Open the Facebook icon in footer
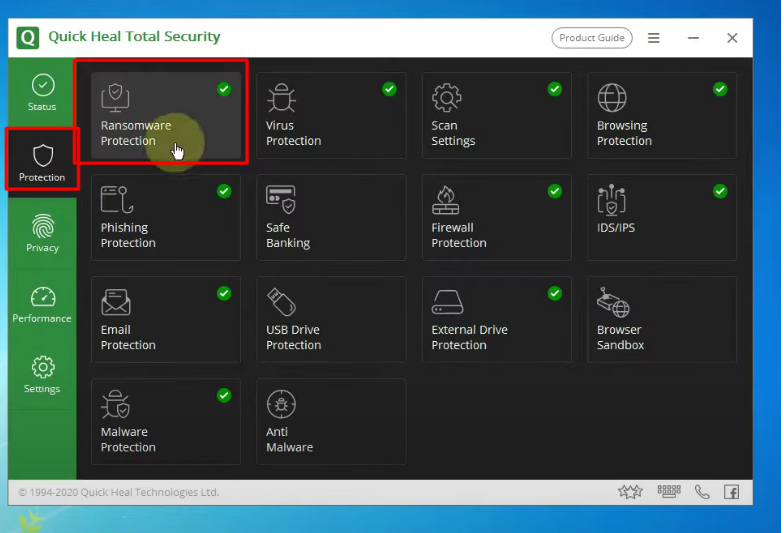 [732, 492]
